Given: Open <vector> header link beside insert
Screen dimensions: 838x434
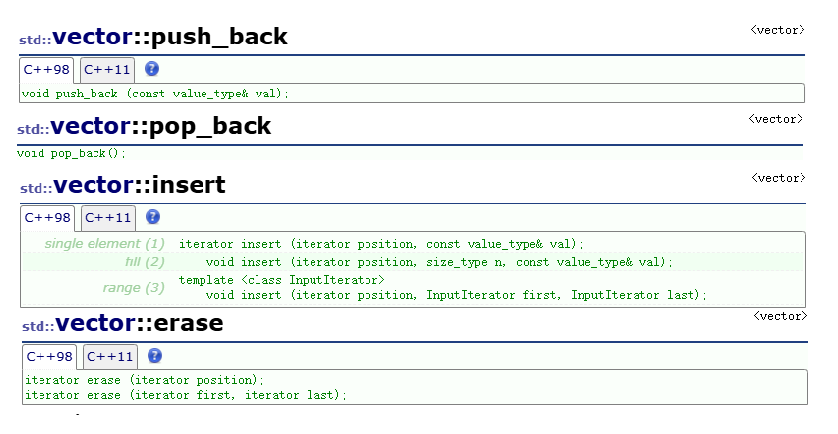Looking at the screenshot, I should point(777,178).
